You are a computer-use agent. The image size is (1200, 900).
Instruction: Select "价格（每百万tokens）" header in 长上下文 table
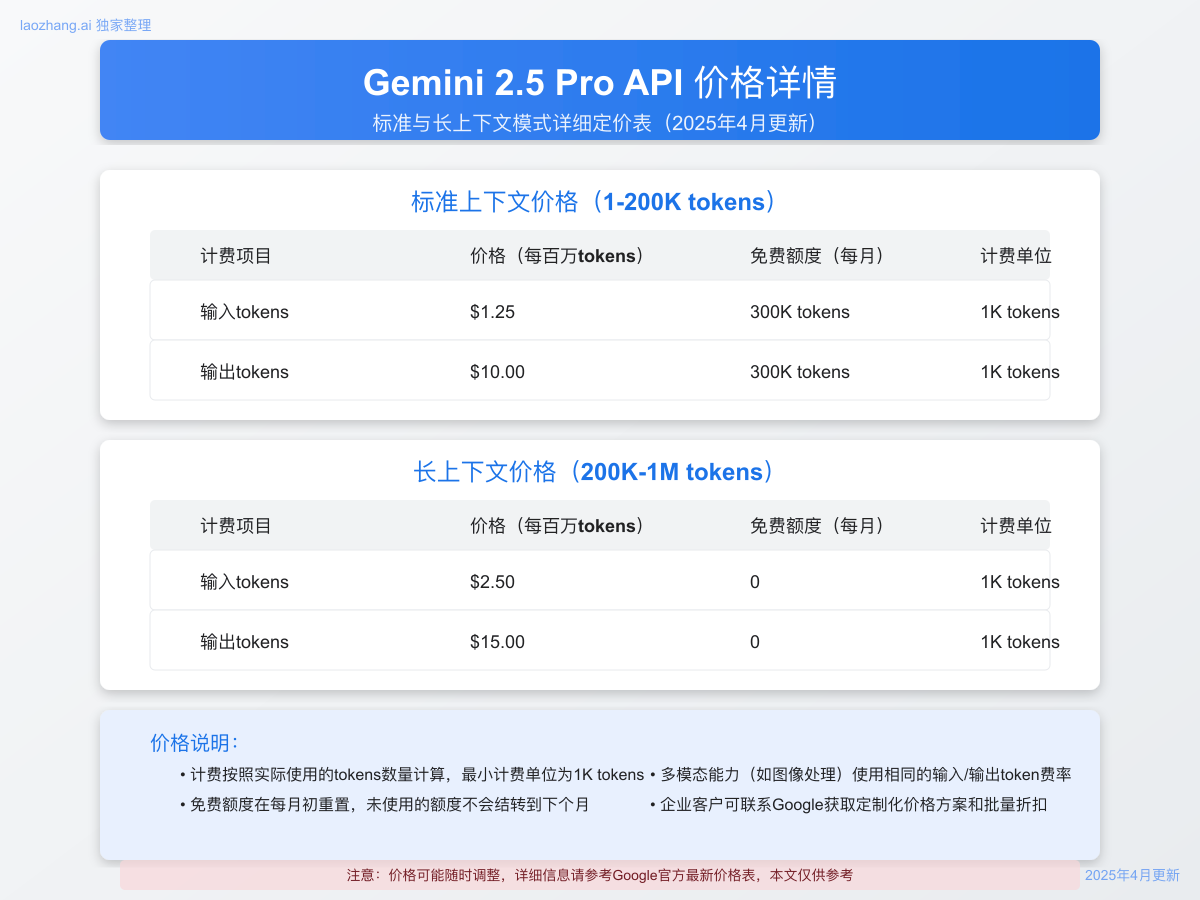561,526
